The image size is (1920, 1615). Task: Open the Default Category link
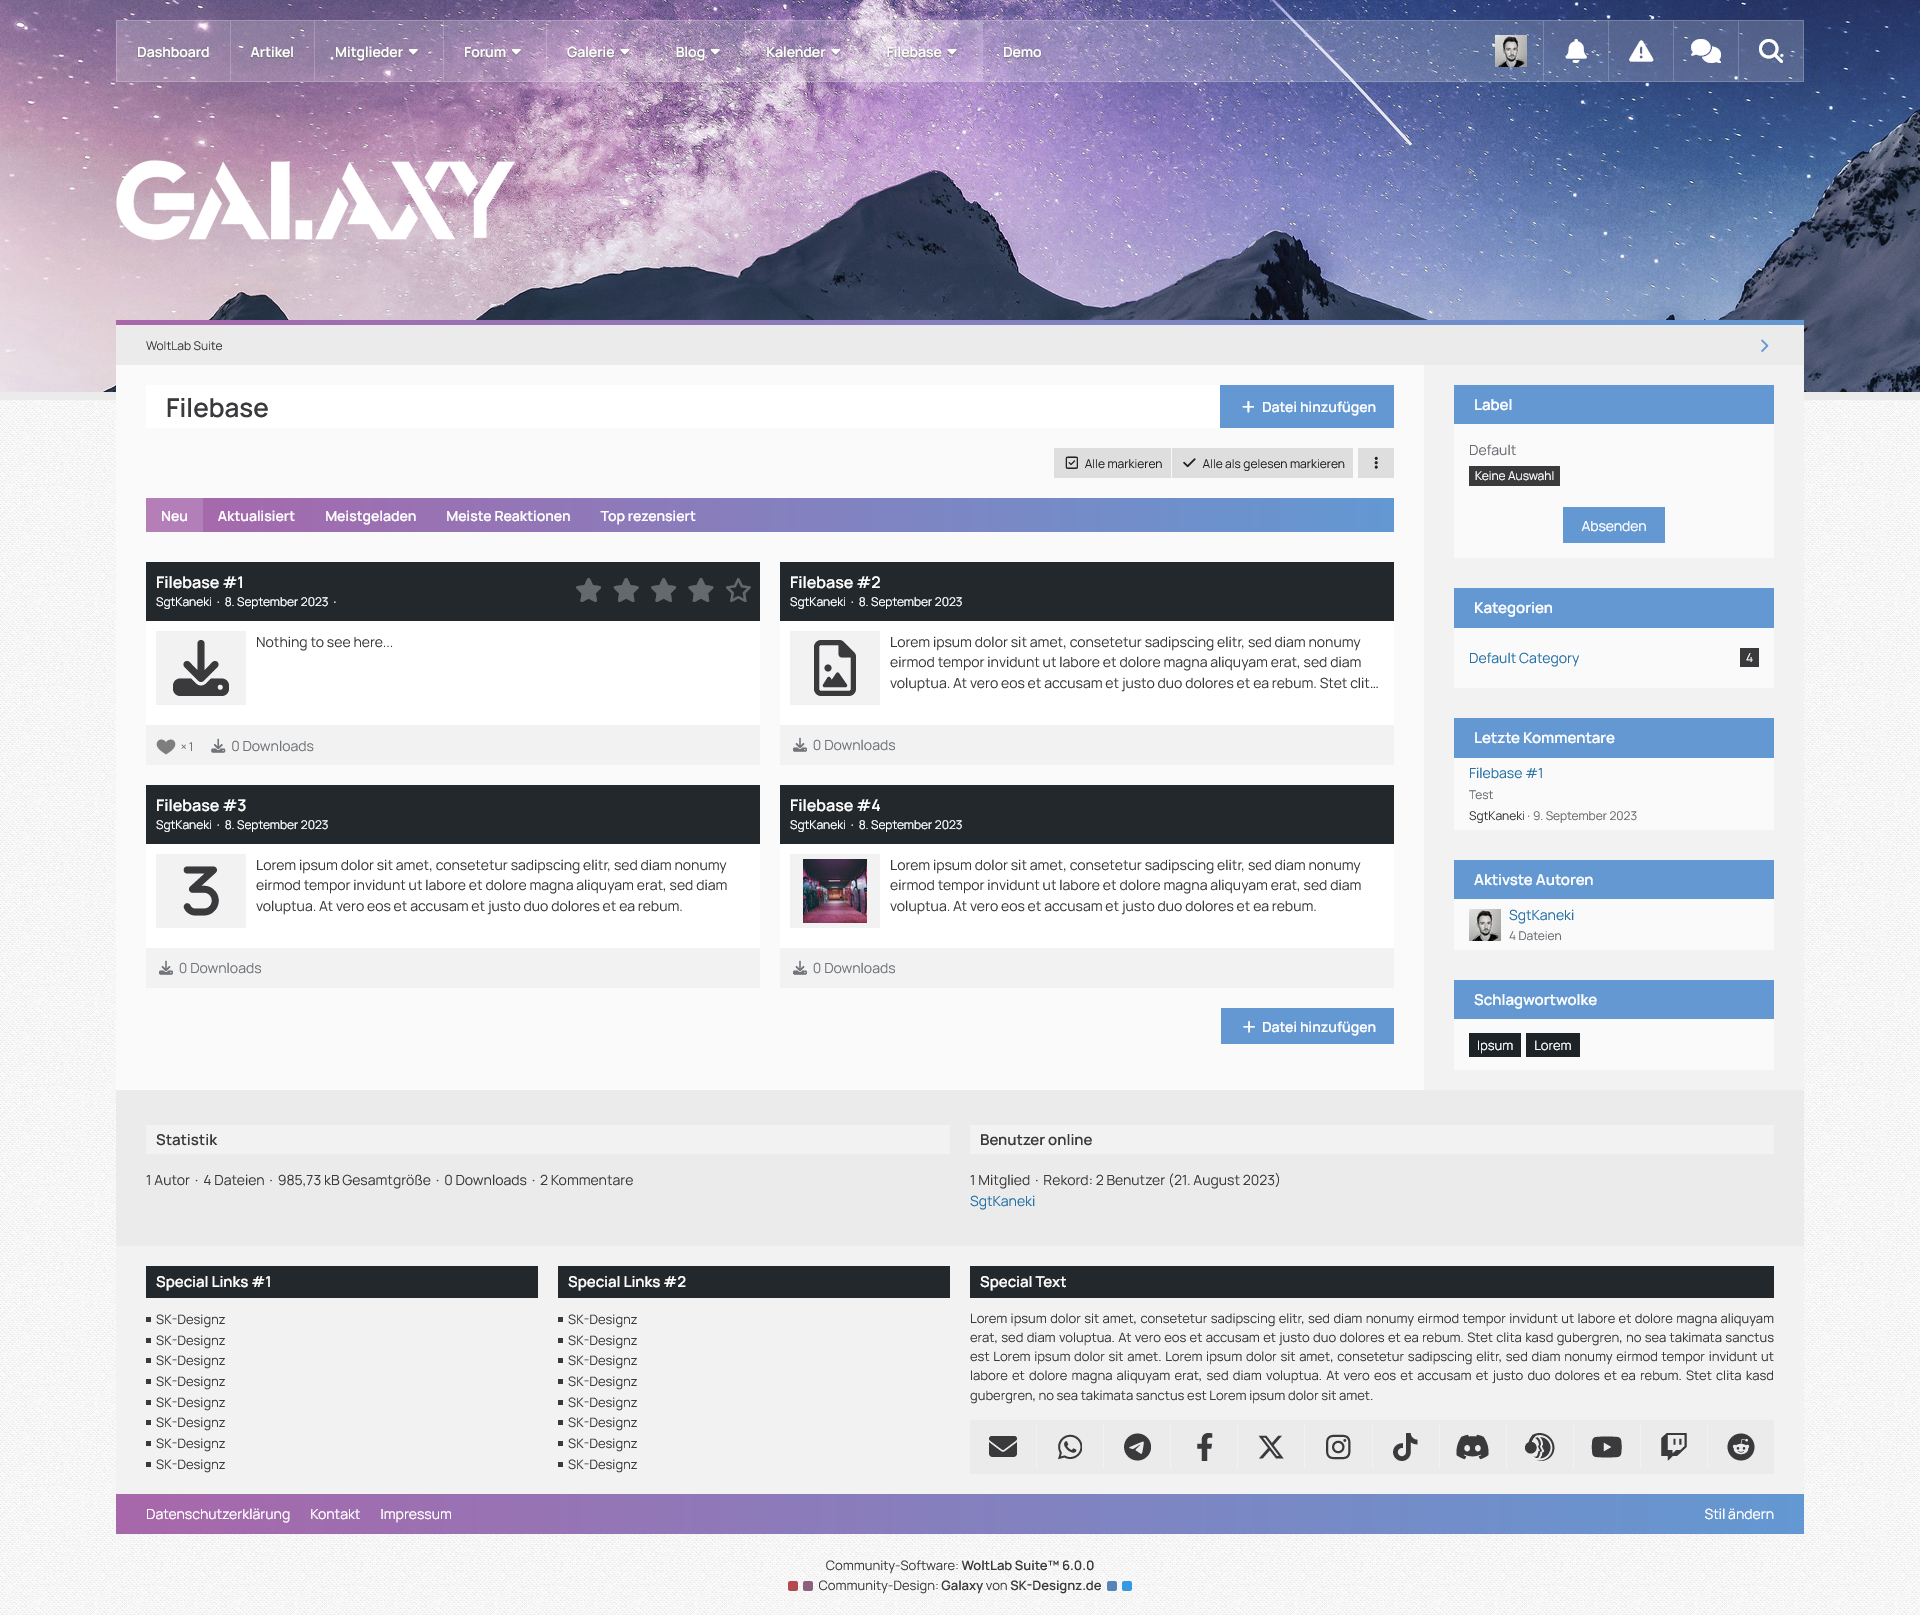point(1523,658)
